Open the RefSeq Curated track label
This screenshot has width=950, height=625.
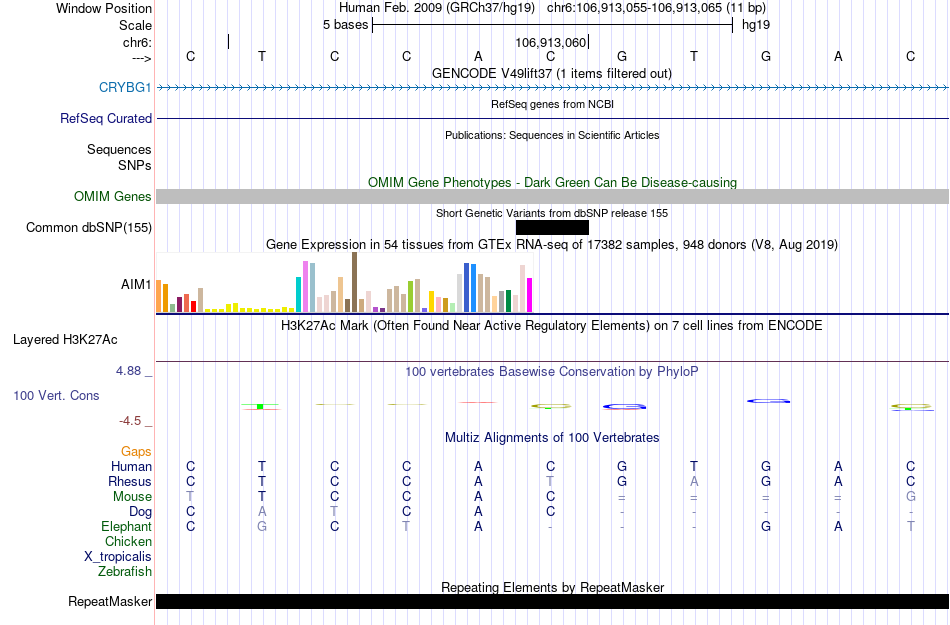click(105, 119)
